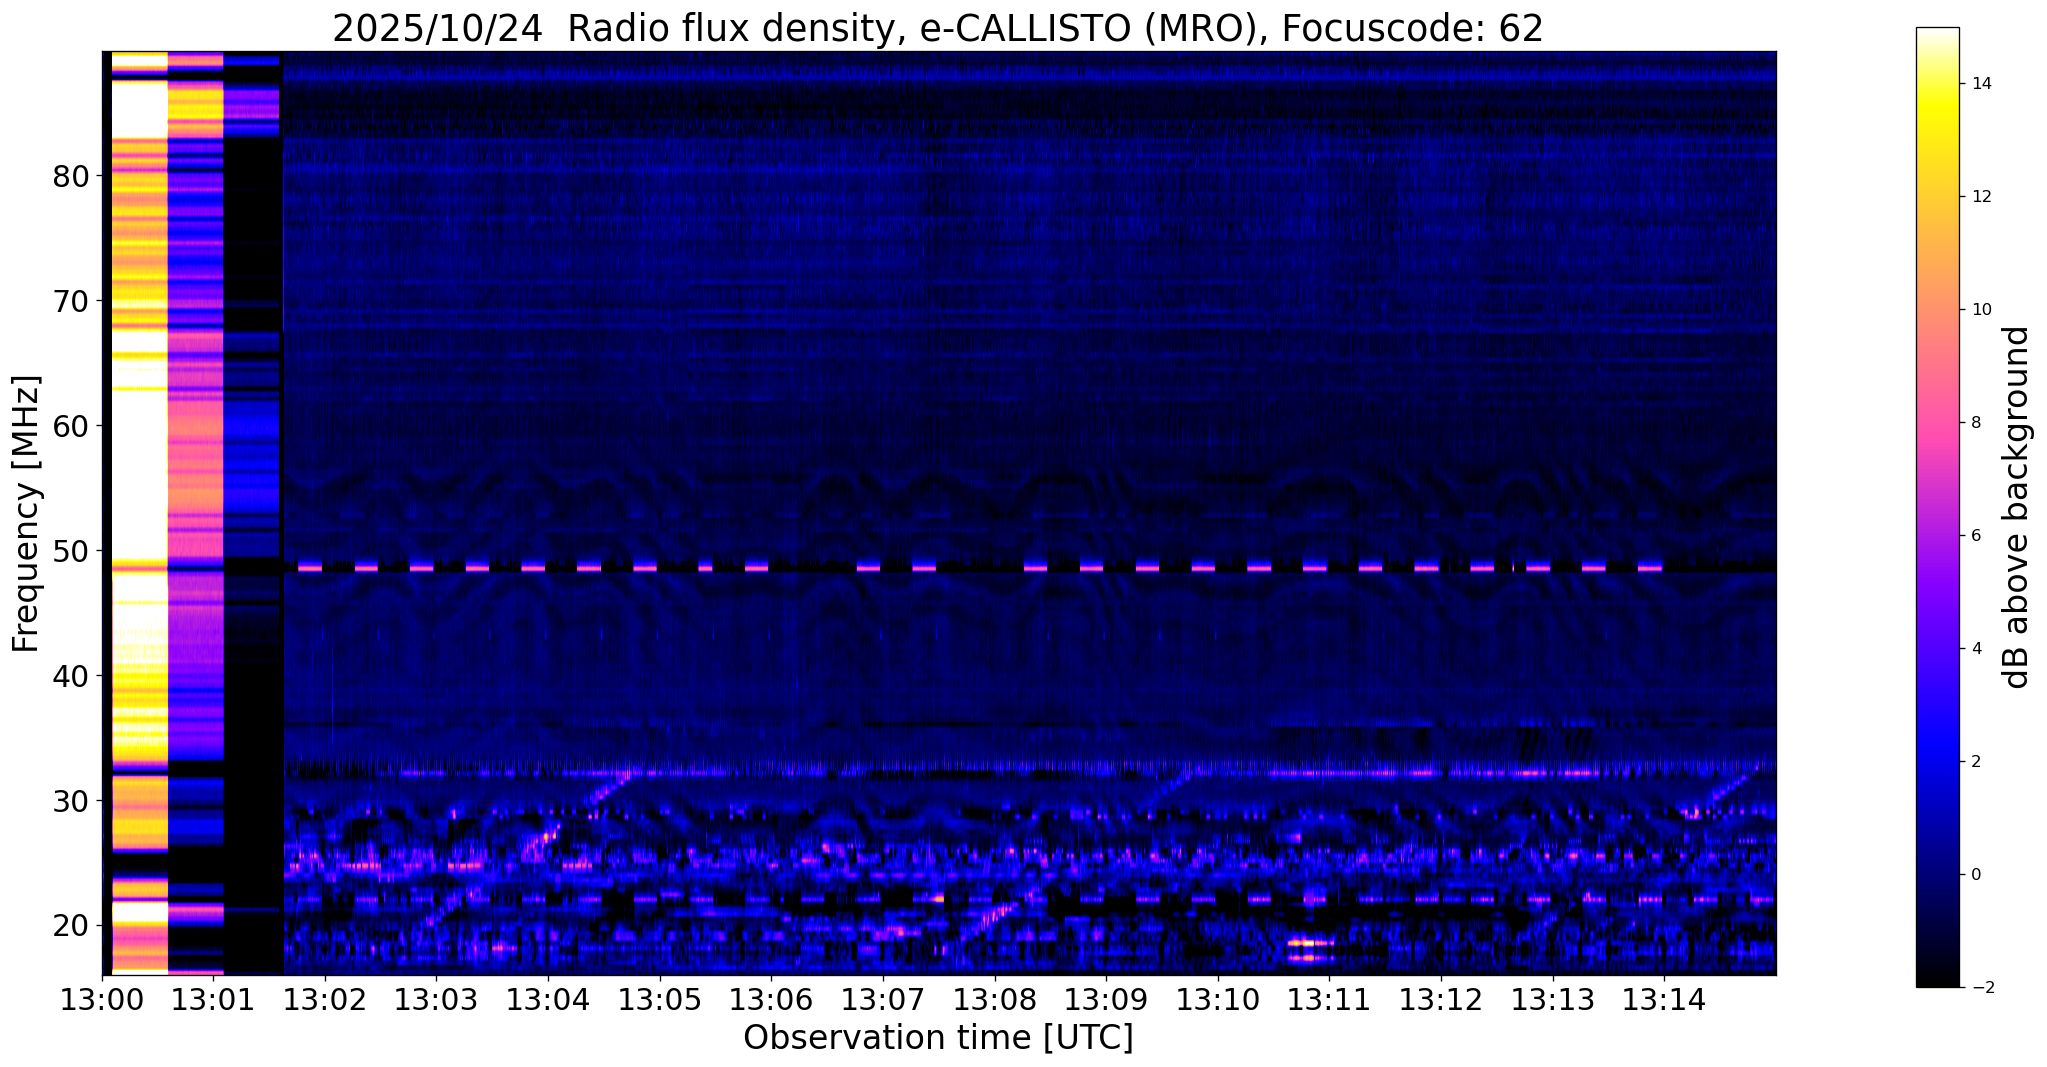Click the blue region of the colorbar

[x=1937, y=760]
